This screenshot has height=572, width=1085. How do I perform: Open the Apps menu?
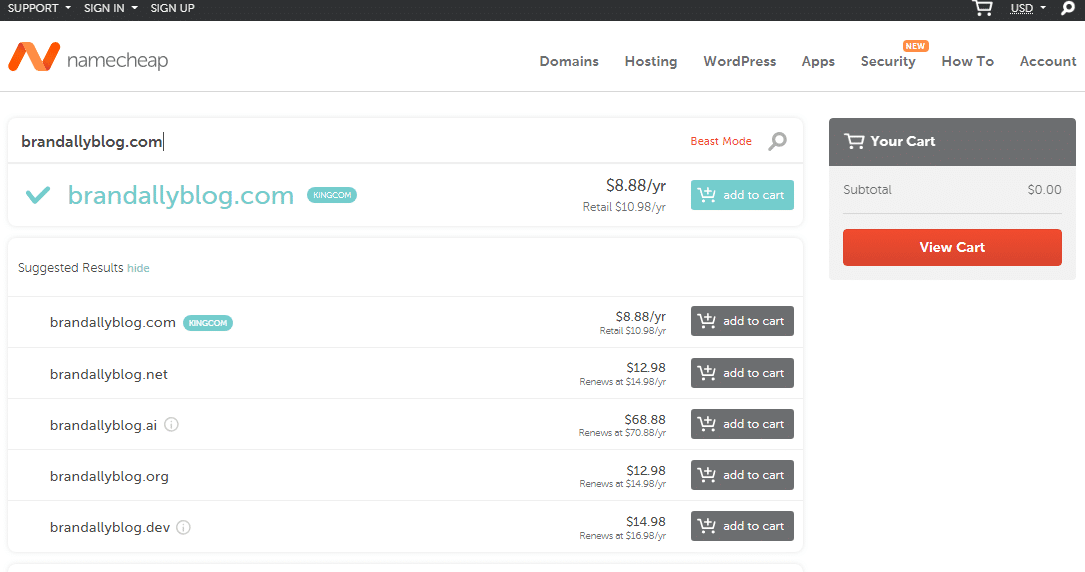pyautogui.click(x=818, y=62)
